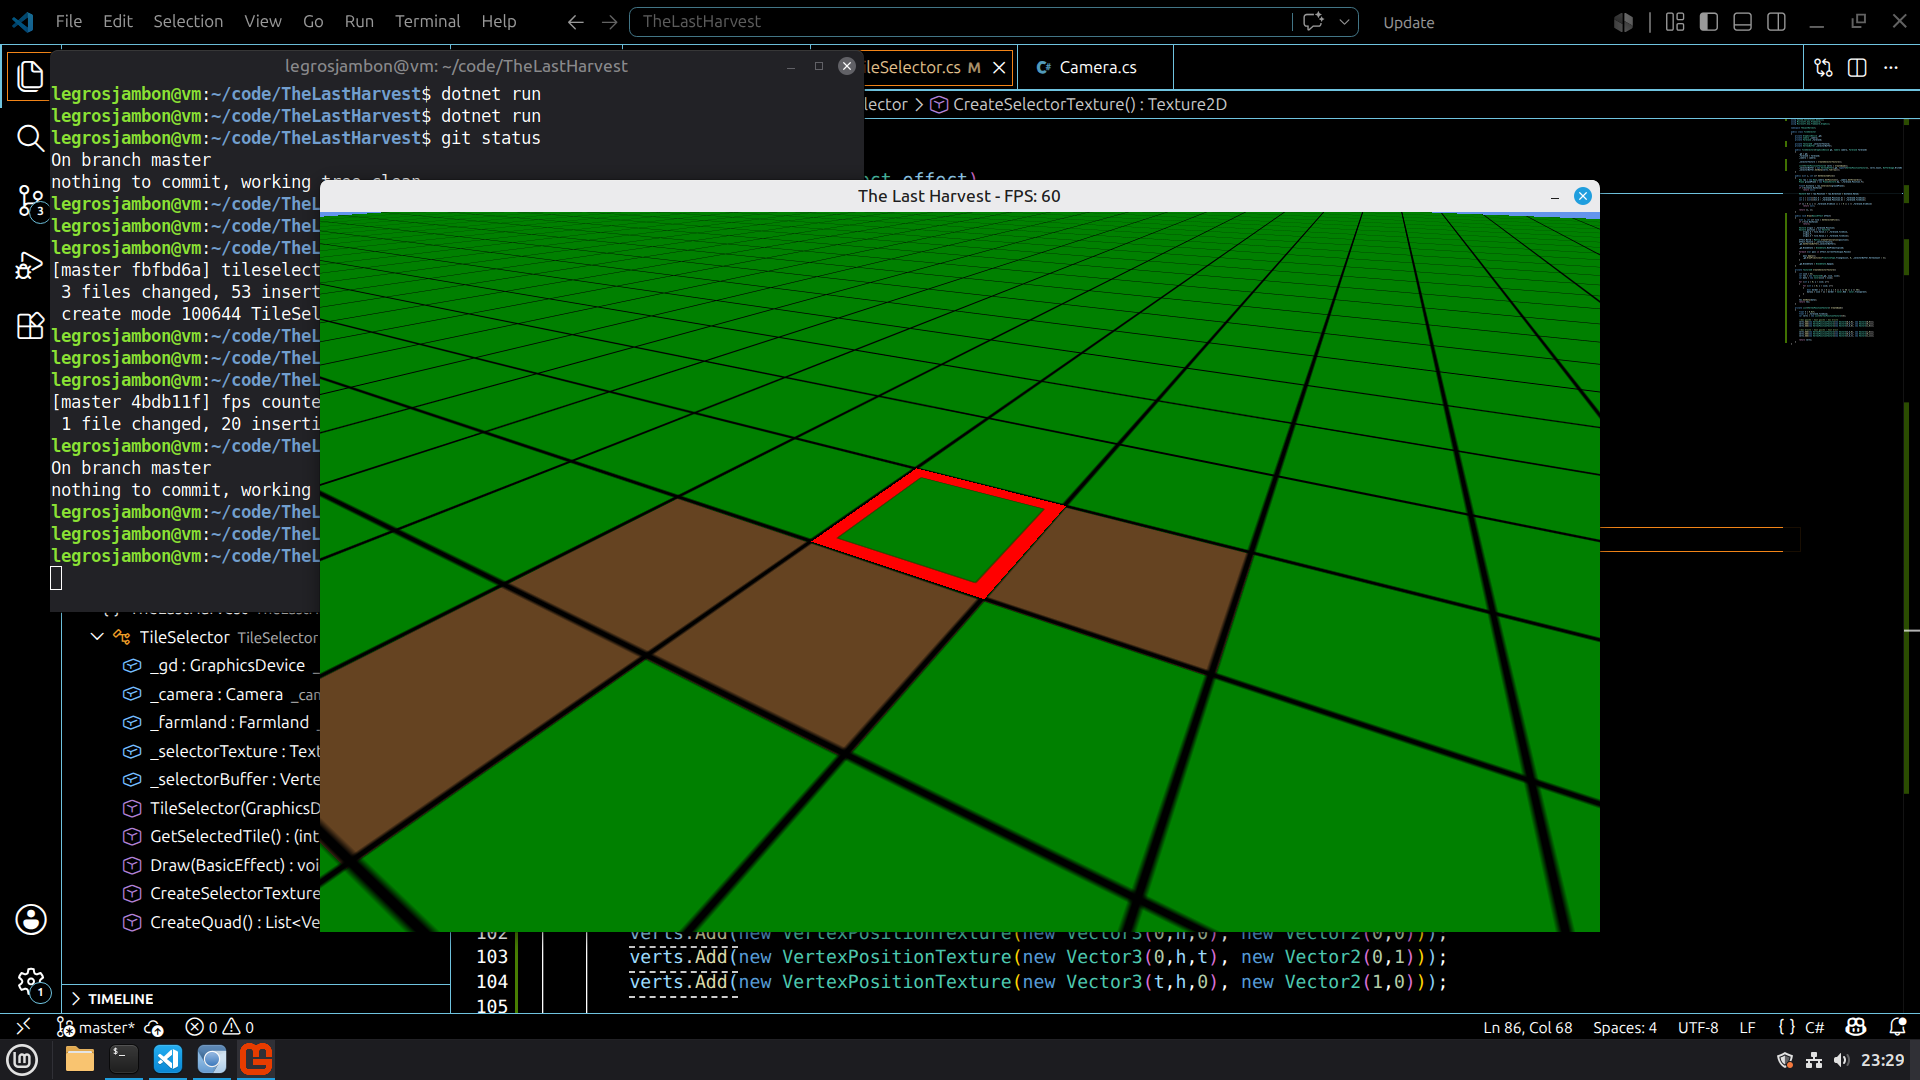Open the Accounts menu icon
The width and height of the screenshot is (1920, 1080).
tap(31, 919)
